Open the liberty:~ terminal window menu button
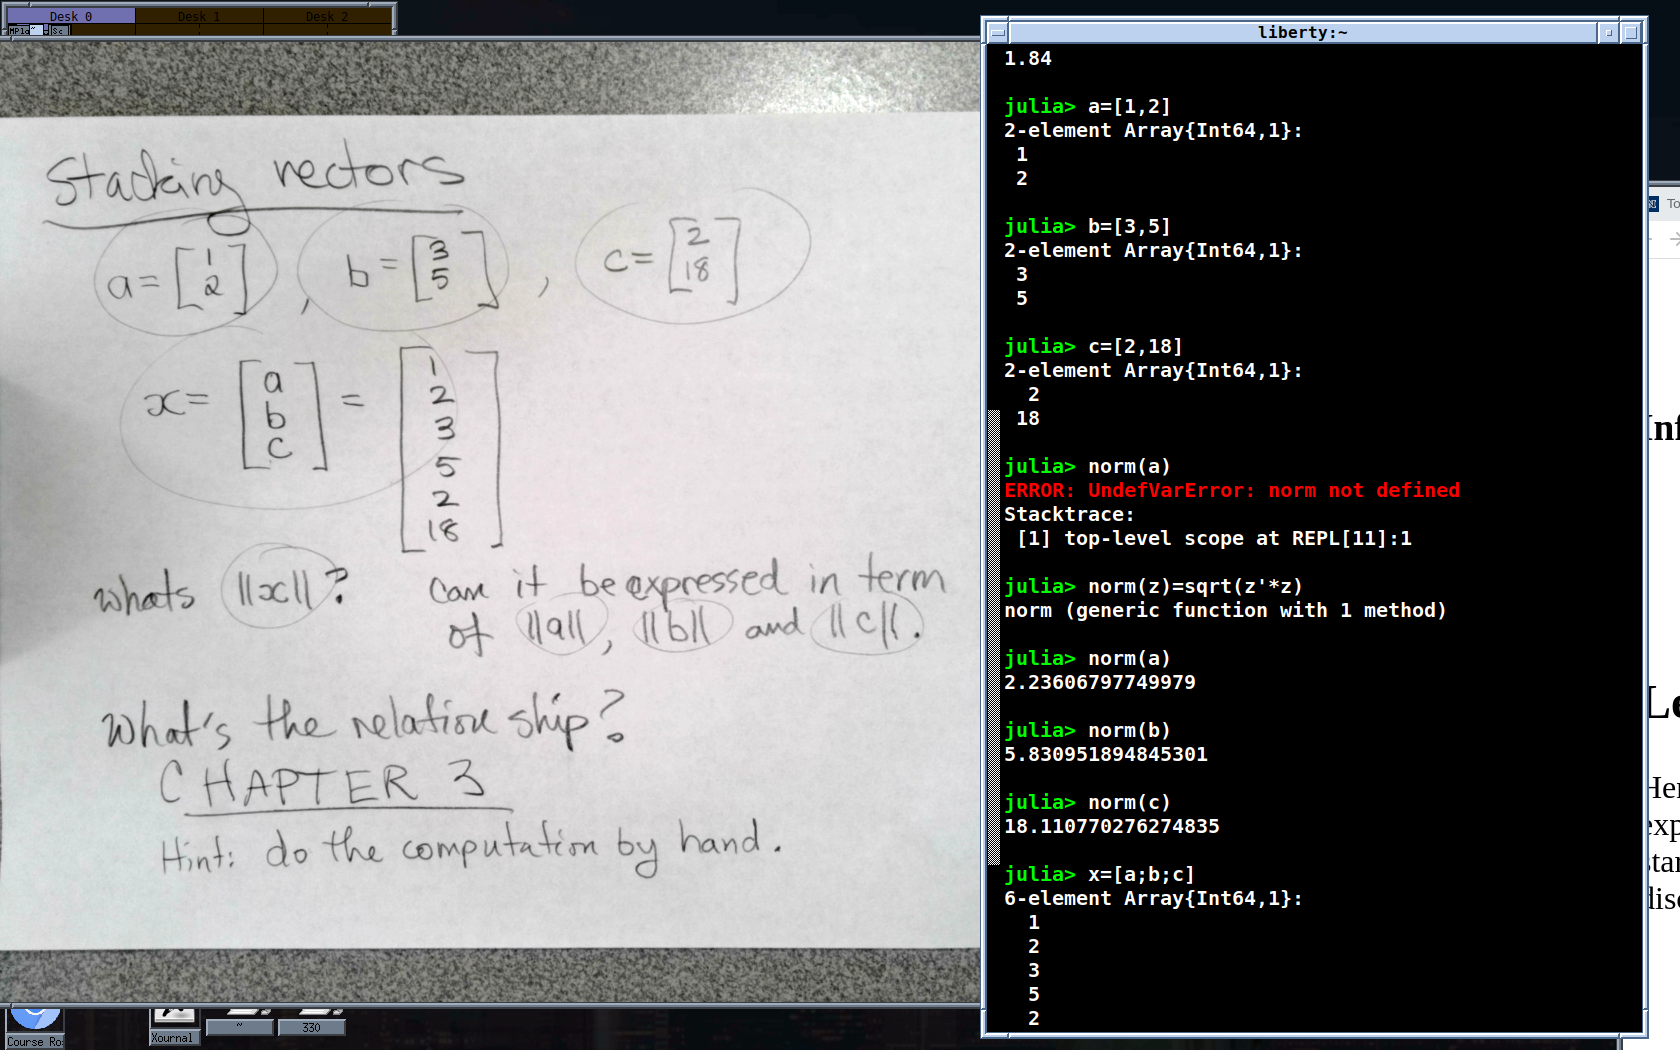Screen dimensions: 1680x1050 [x=997, y=32]
